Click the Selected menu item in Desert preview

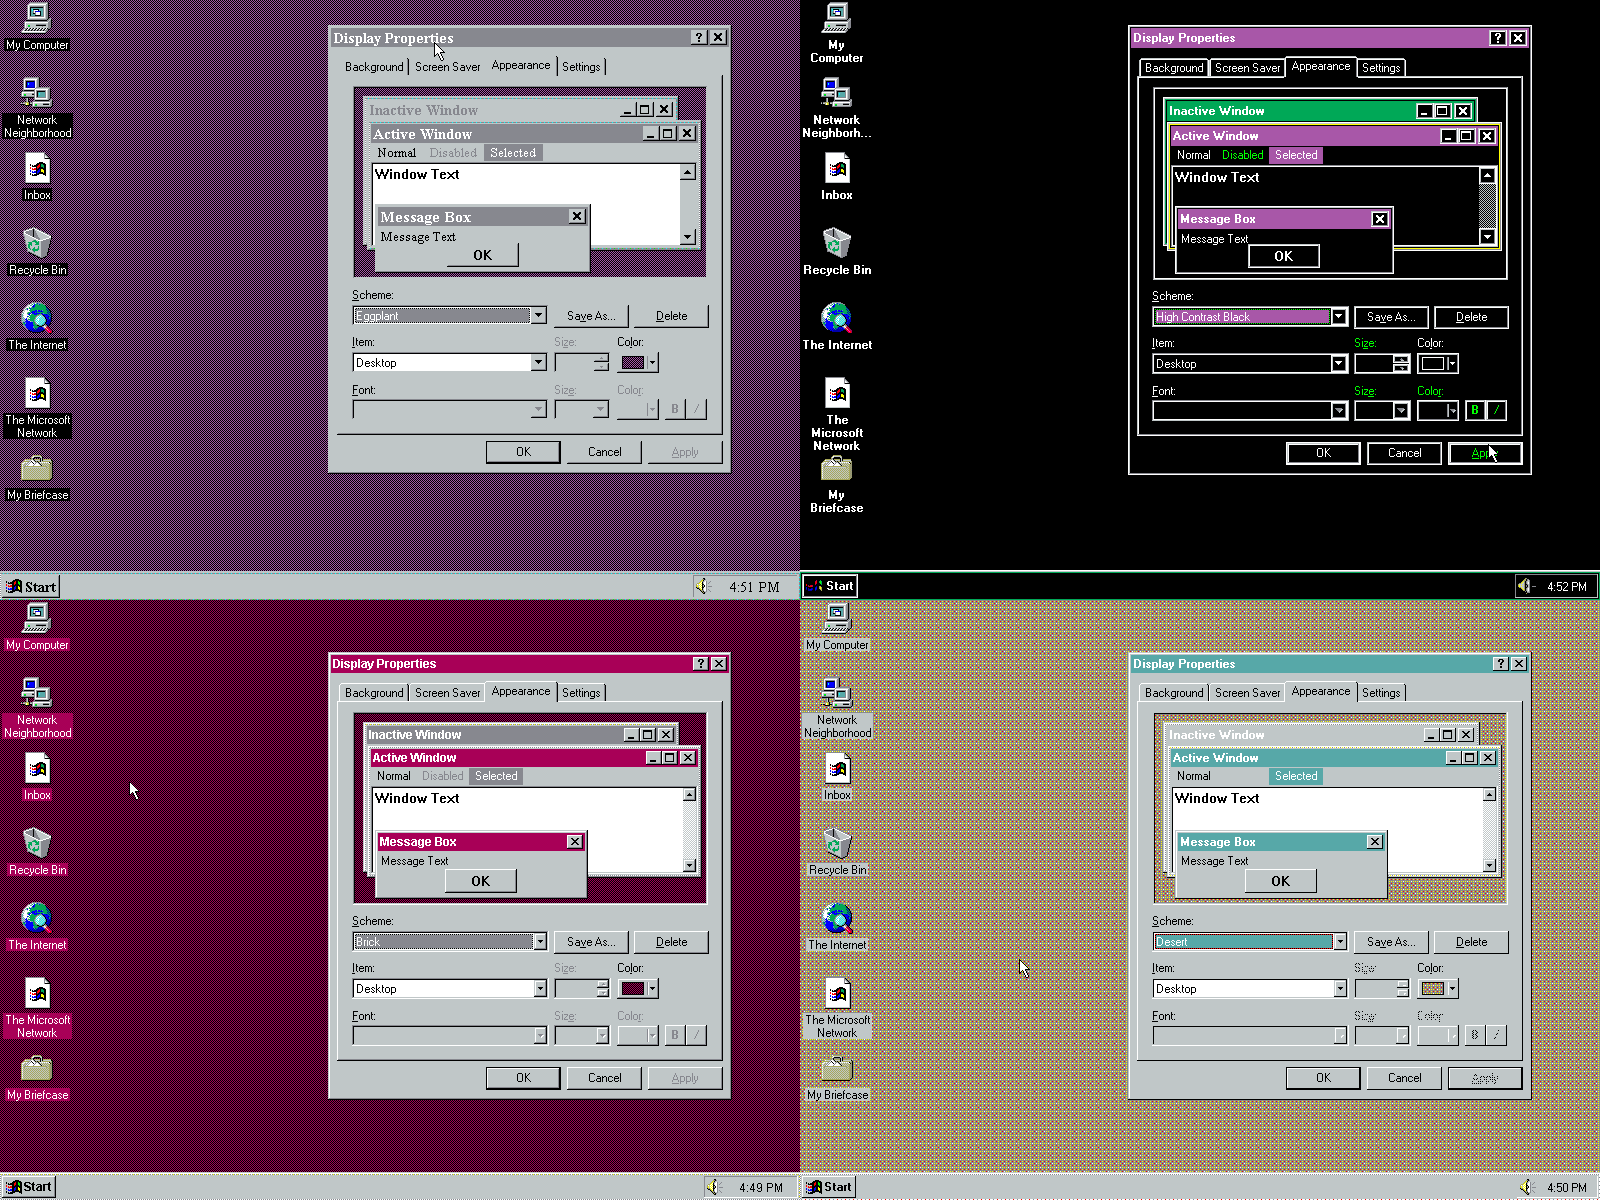[1295, 776]
